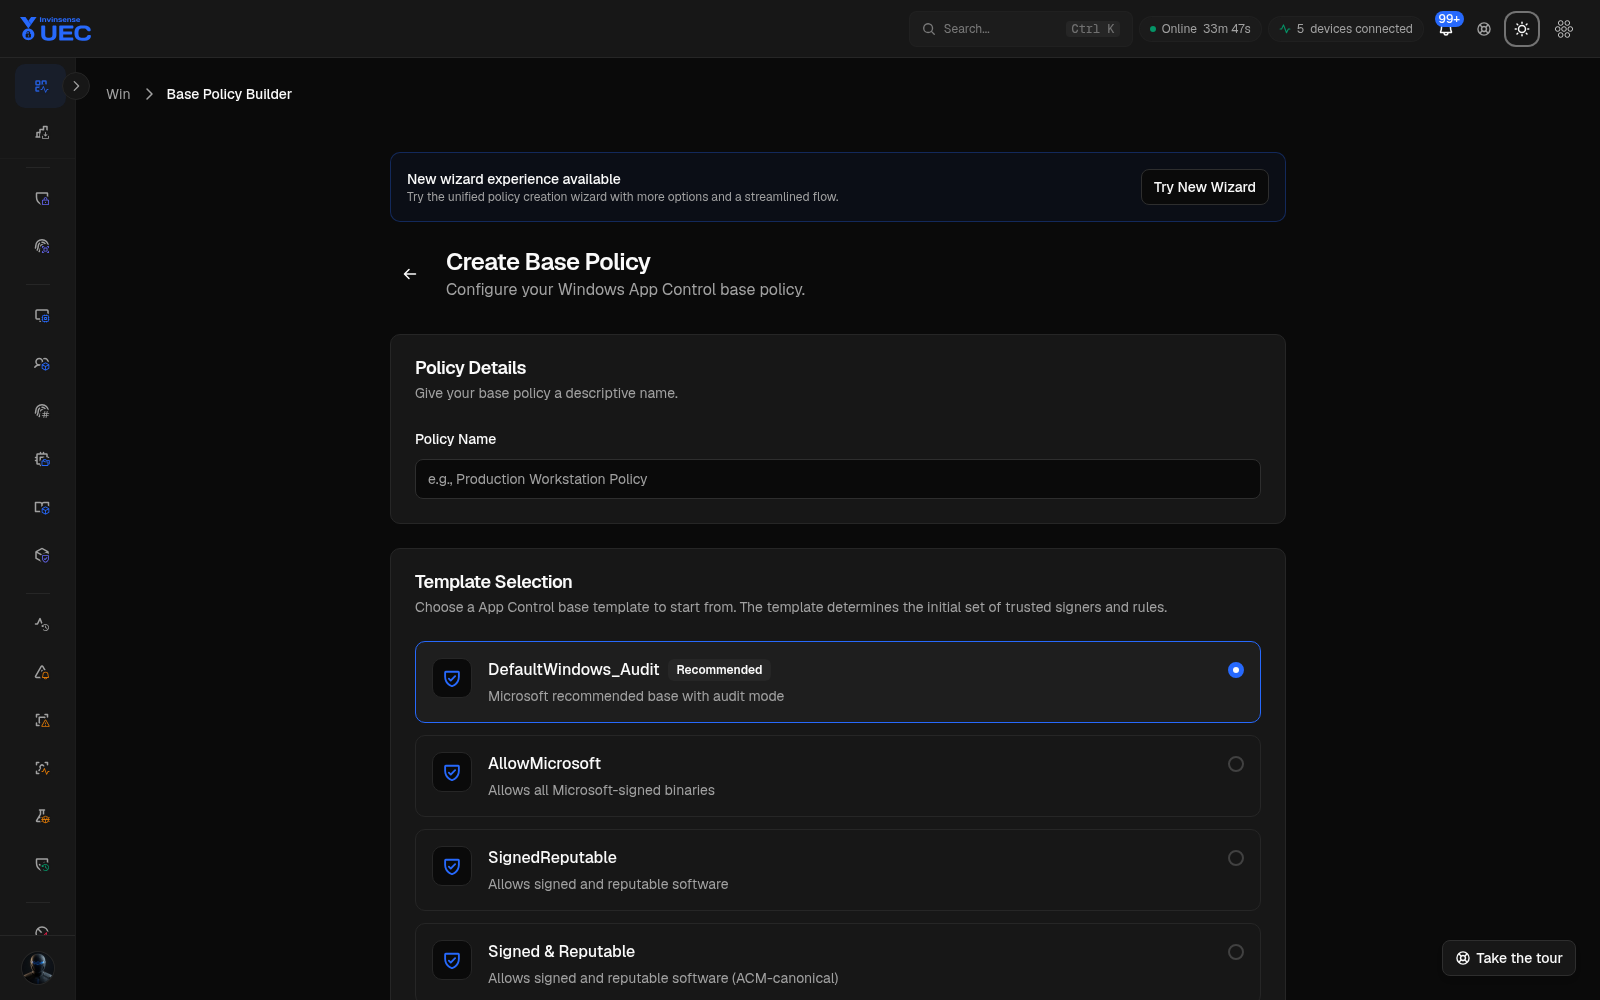
Task: Open the flower-shaped apps icon at top right
Action: pyautogui.click(x=1564, y=29)
